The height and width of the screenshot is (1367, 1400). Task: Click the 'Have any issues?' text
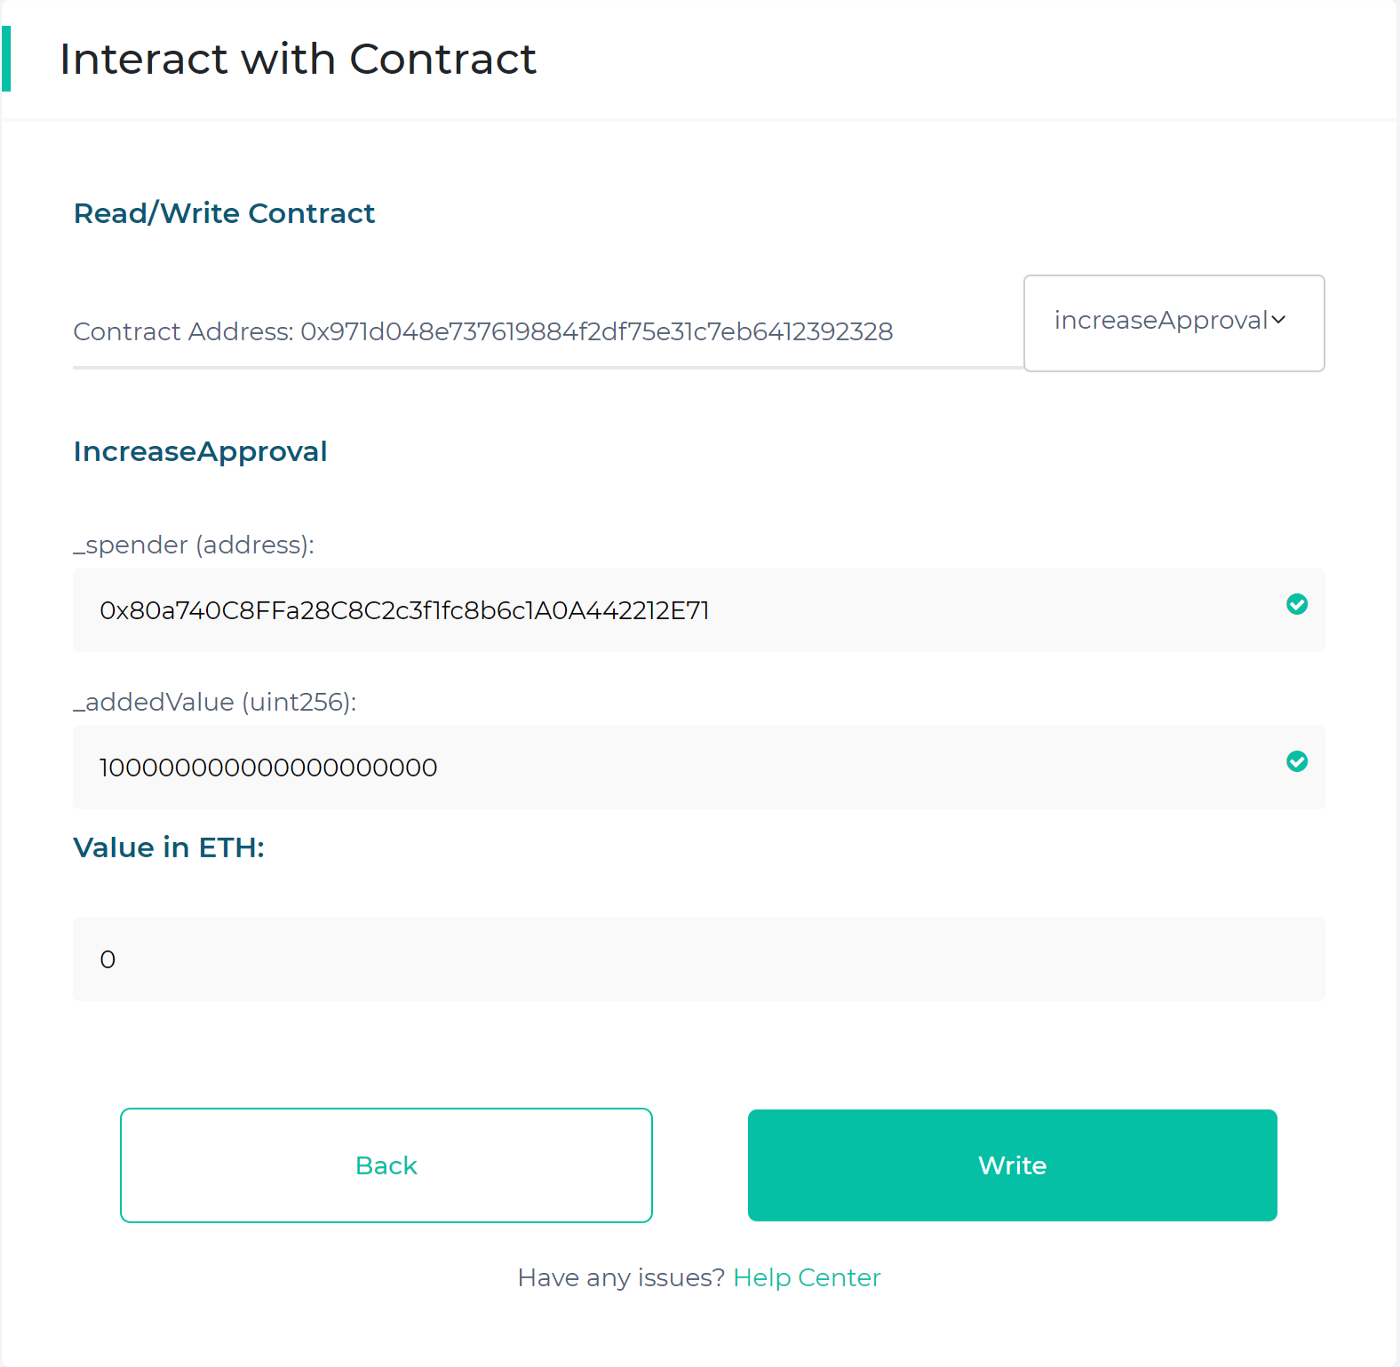[x=621, y=1278]
